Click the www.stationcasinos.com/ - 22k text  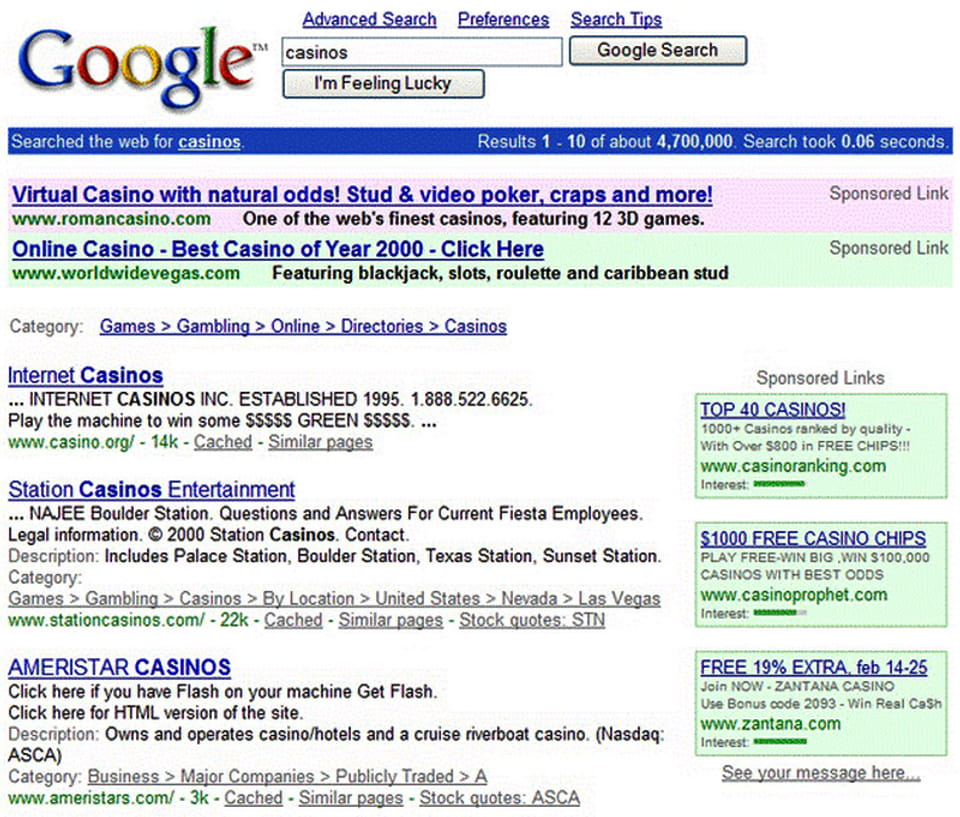point(128,620)
